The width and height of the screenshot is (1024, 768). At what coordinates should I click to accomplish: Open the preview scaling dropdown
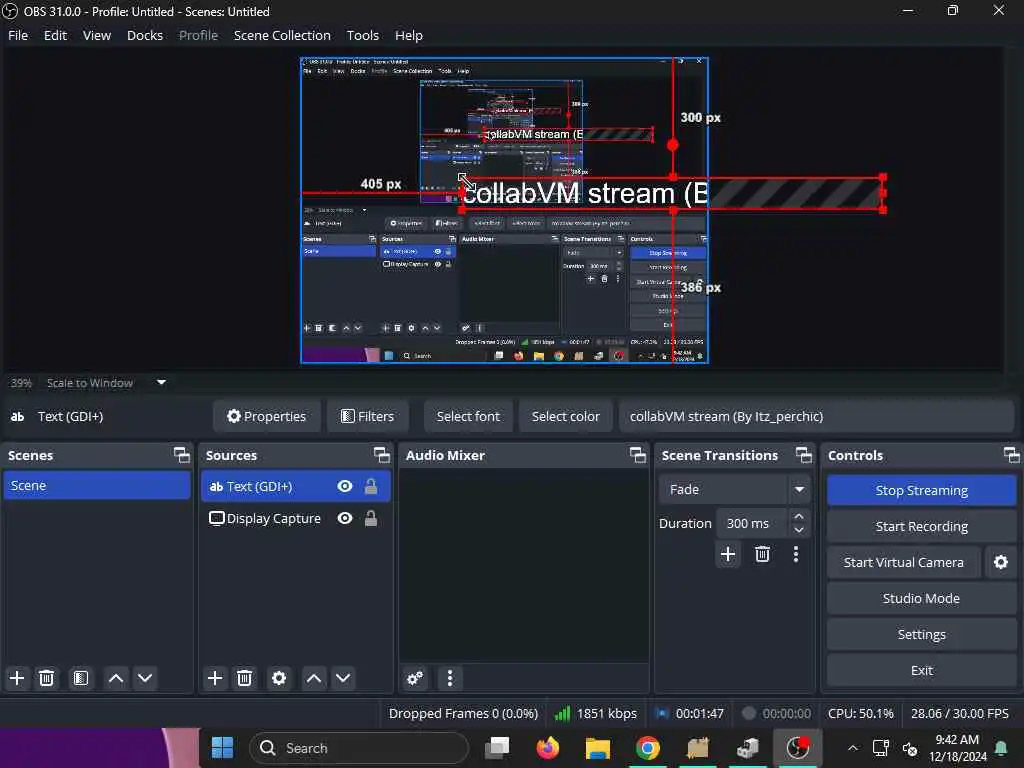coord(161,383)
